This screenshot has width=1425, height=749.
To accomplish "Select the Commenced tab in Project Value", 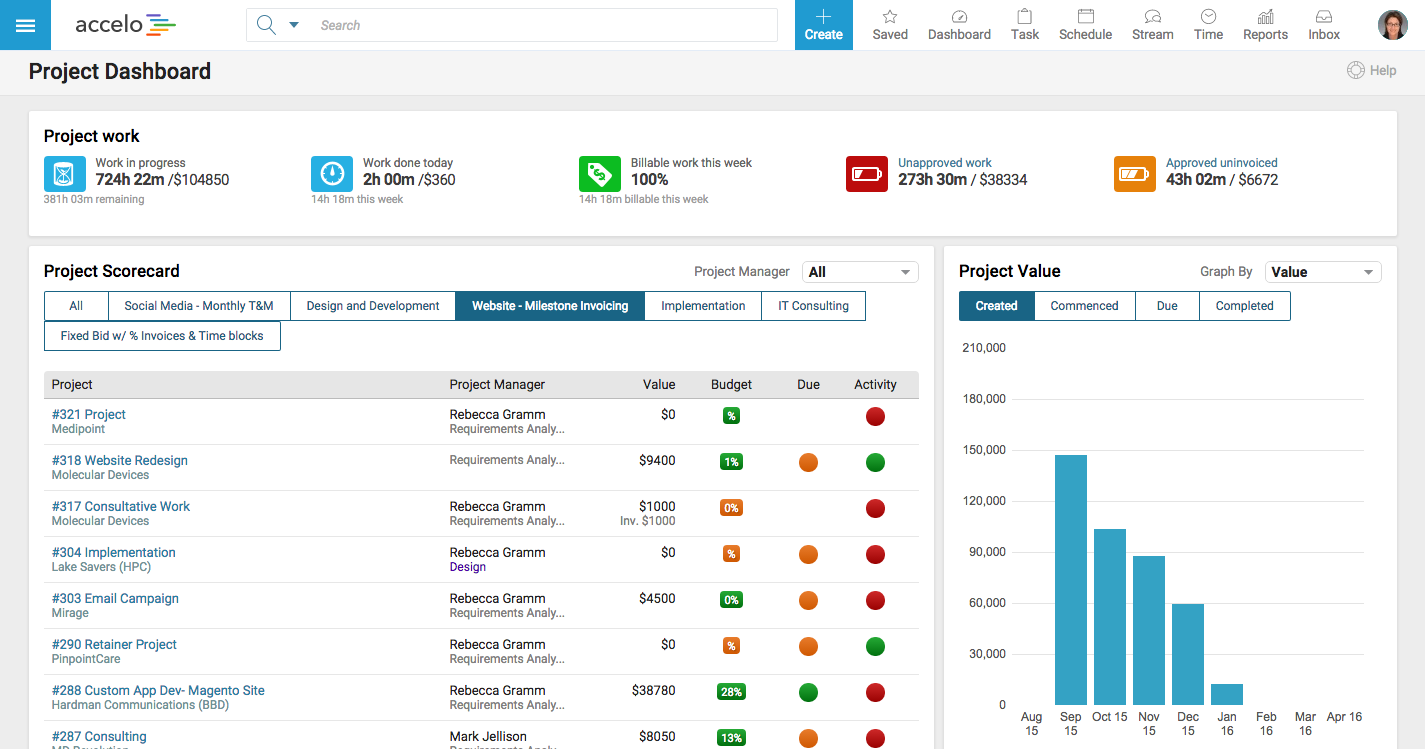I will coord(1084,306).
